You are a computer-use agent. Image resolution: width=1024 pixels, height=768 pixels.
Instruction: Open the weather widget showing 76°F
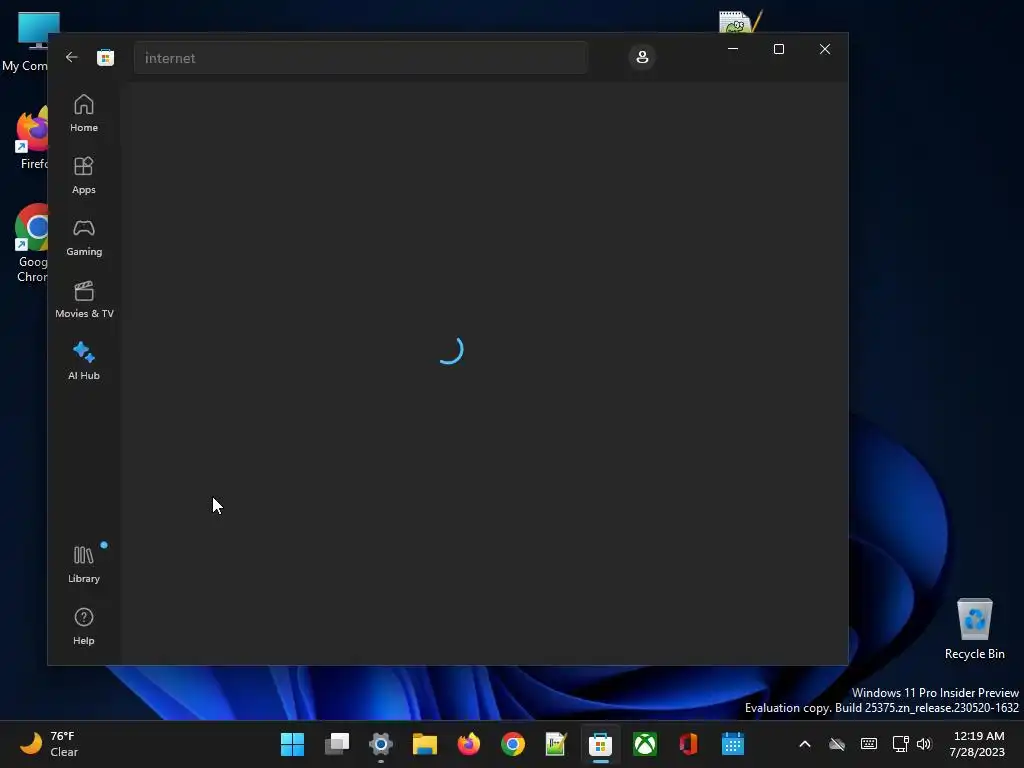pos(48,744)
